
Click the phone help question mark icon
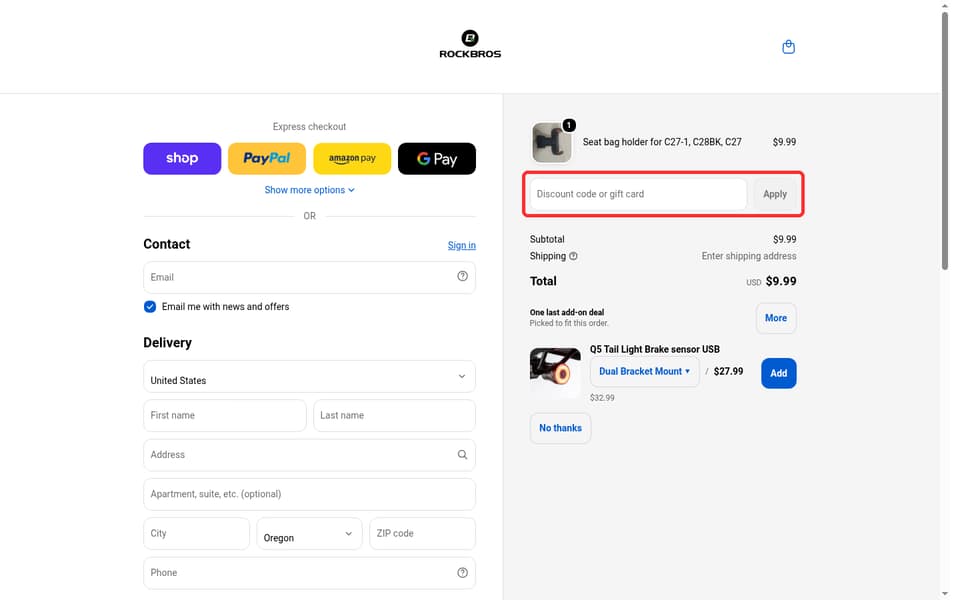(462, 572)
